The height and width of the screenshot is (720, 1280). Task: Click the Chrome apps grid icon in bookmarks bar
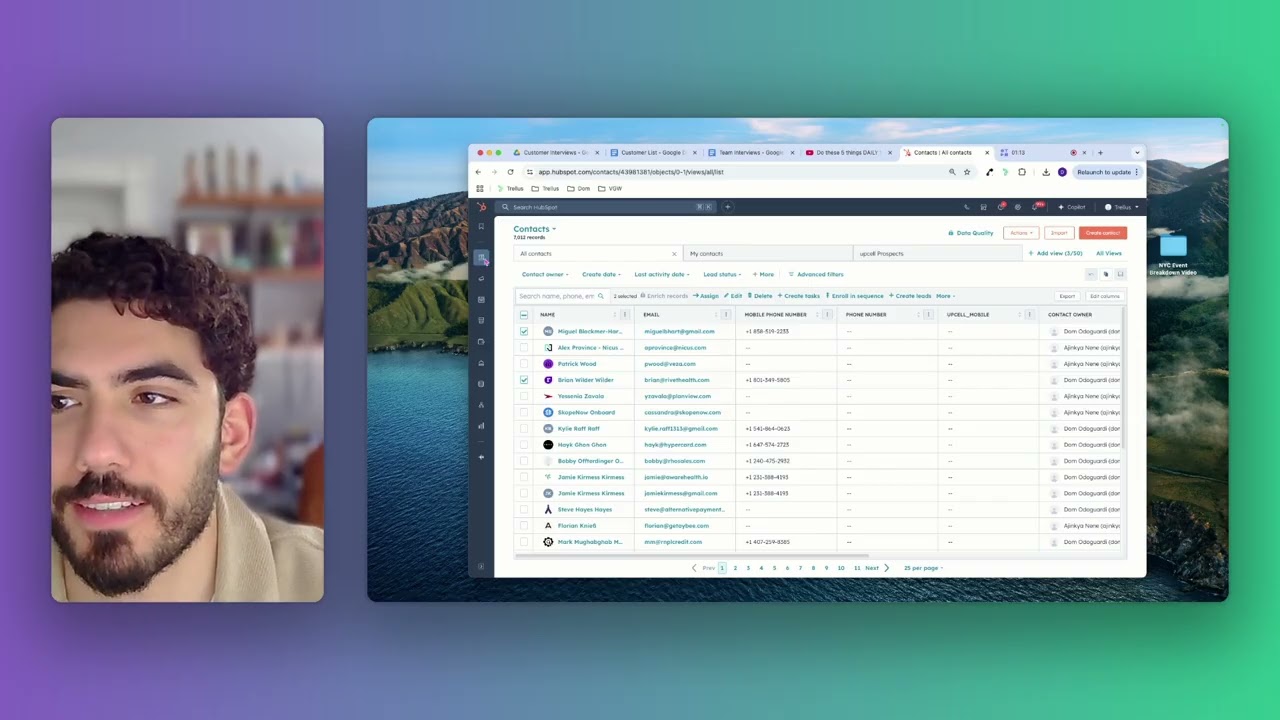[x=480, y=188]
